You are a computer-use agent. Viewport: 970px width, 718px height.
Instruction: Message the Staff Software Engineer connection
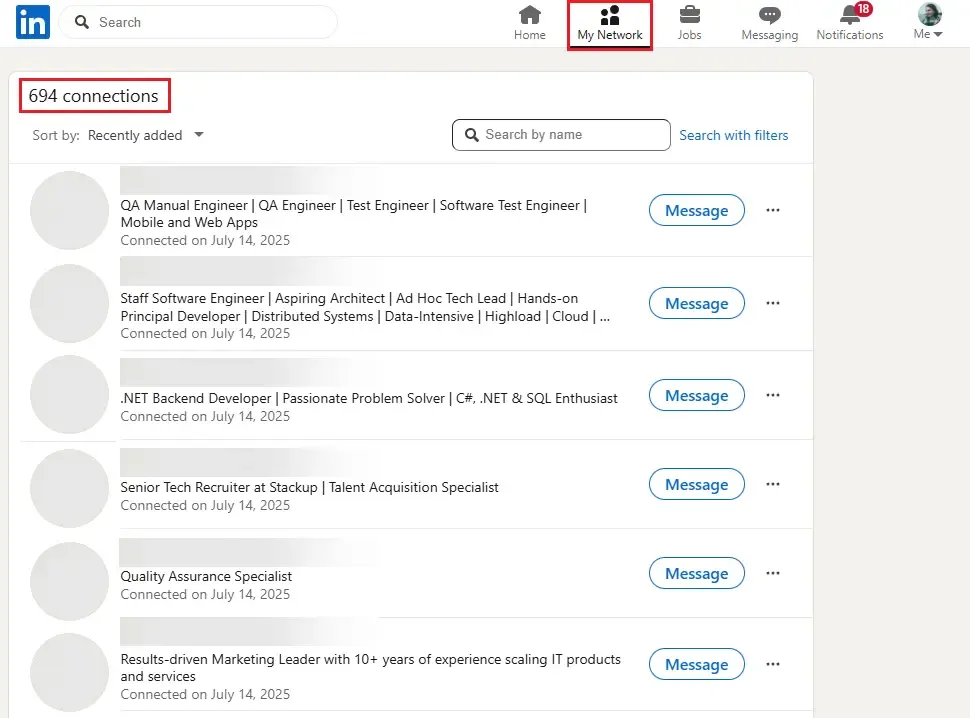(x=696, y=303)
